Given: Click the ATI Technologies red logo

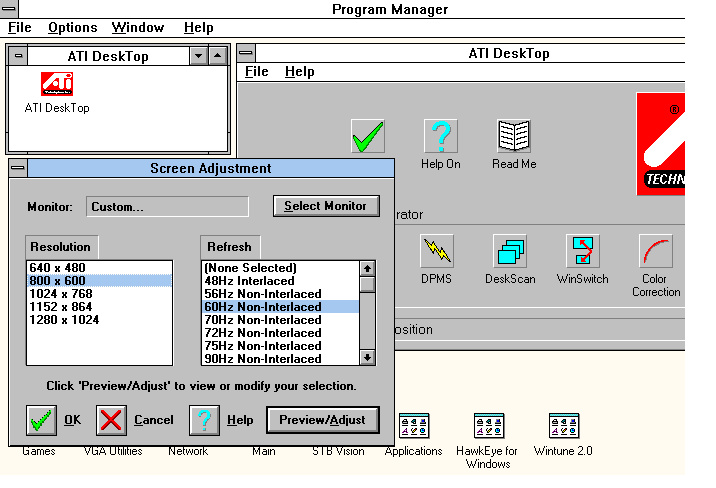Looking at the screenshot, I should pos(660,144).
